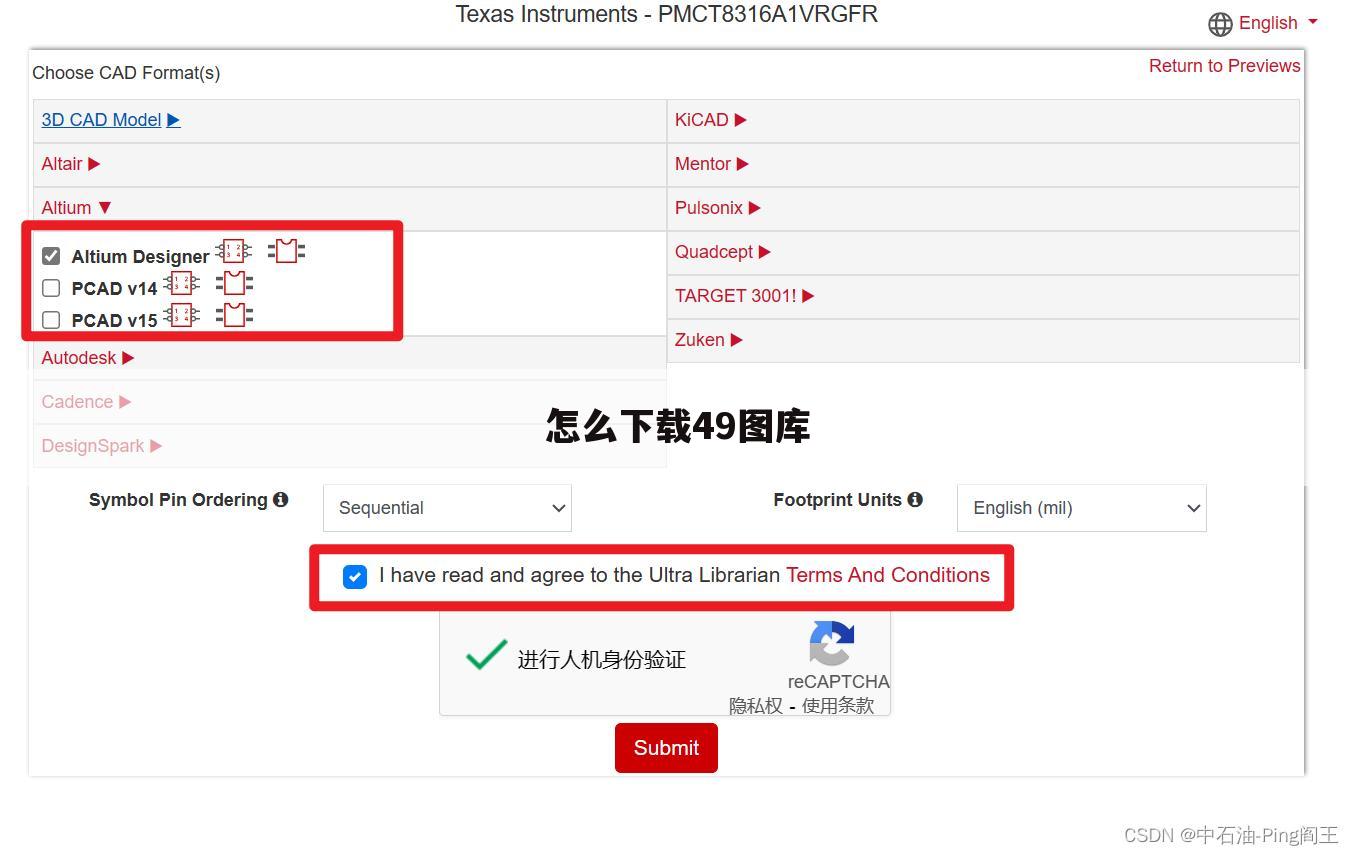Open the reCAPTCHA privacy link 隐私权
Viewport: 1354px width, 855px height.
756,706
